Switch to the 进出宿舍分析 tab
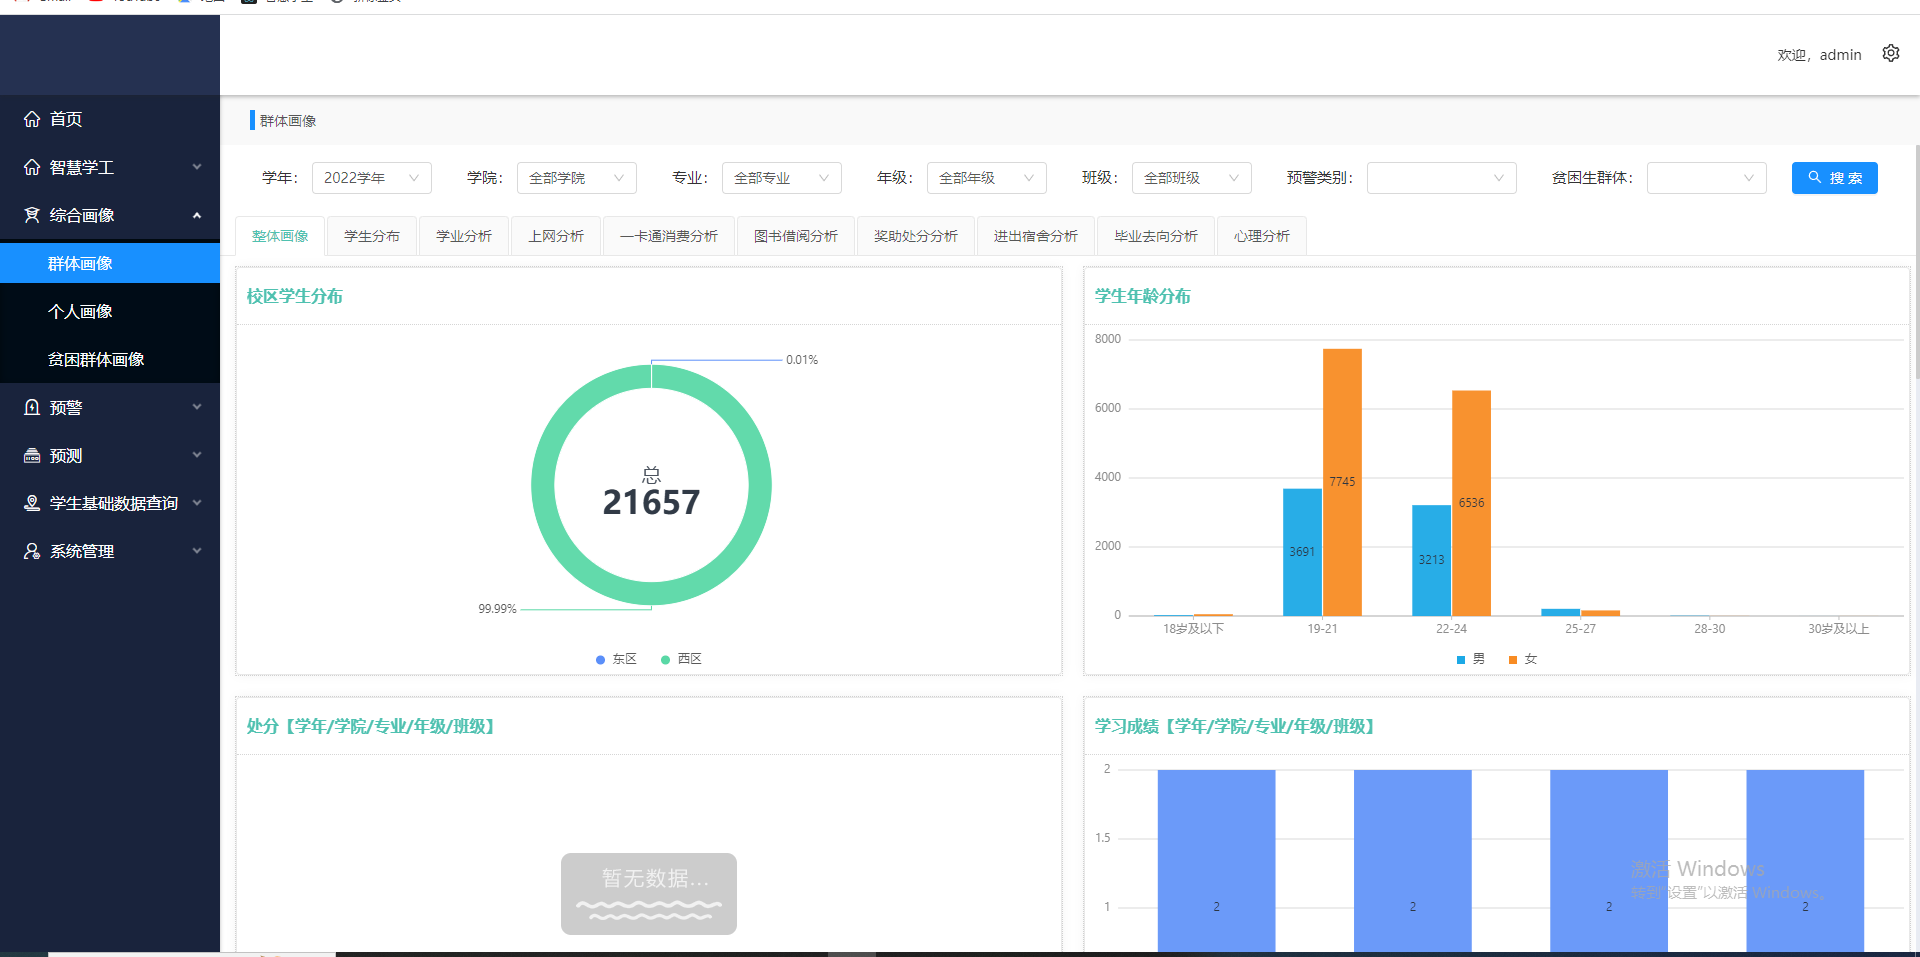This screenshot has height=957, width=1920. [1036, 236]
